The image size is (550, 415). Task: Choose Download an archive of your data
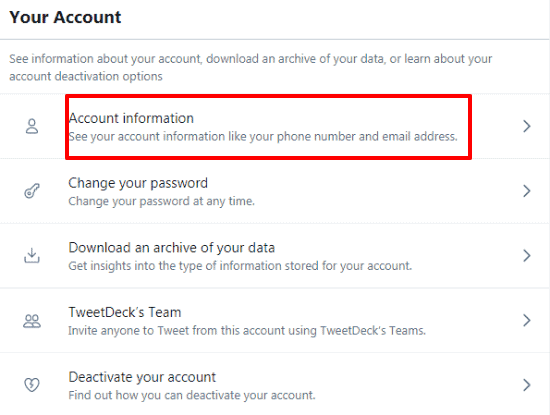click(172, 248)
